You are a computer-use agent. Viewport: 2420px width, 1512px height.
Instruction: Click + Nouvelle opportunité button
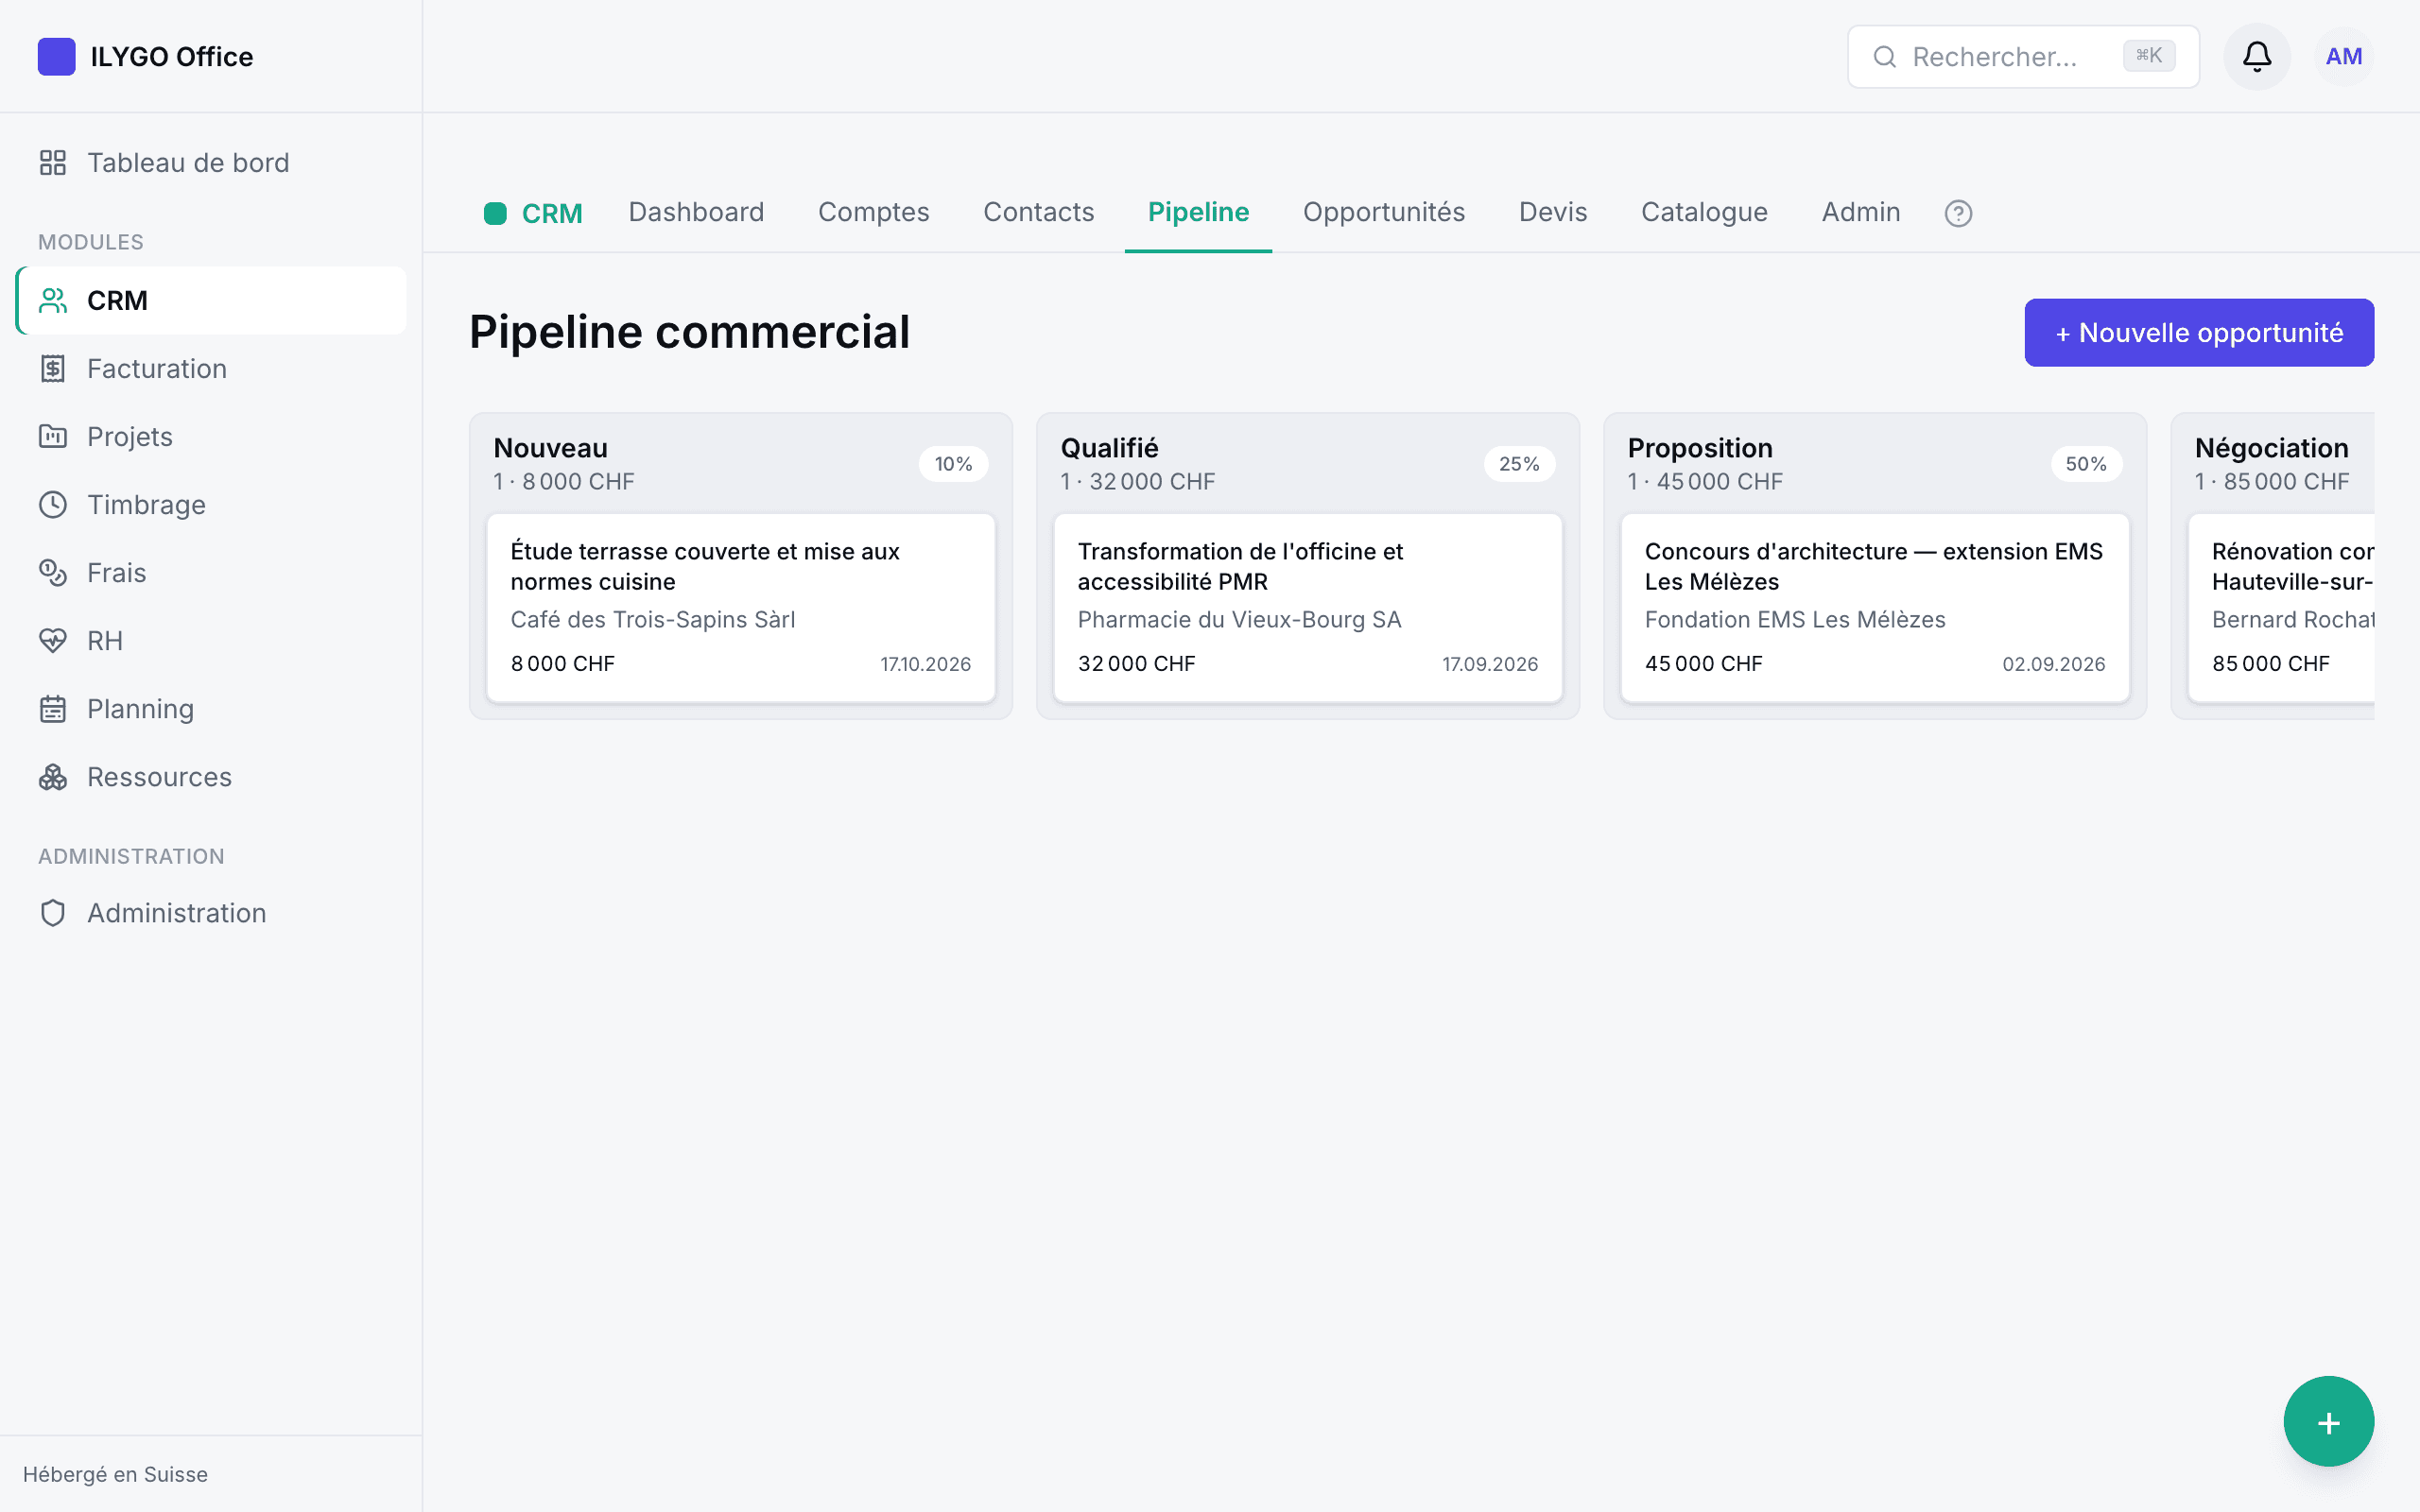coord(2199,332)
